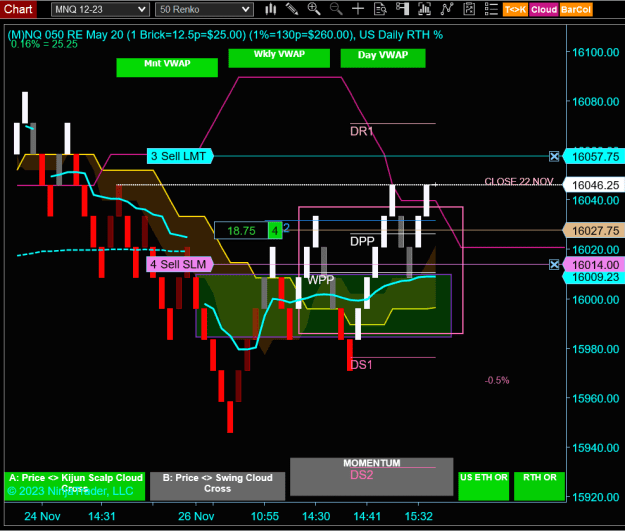Select the crosshair cursor plus icon
Screen dimensions: 625x531
[x=358, y=9]
